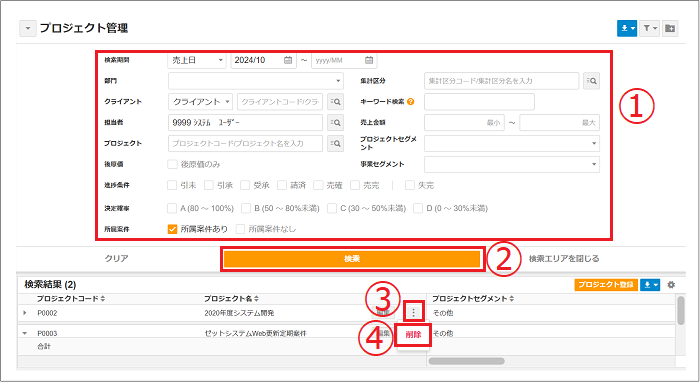Open the filter funnel dropdown in header
The width and height of the screenshot is (700, 383).
coord(649,28)
